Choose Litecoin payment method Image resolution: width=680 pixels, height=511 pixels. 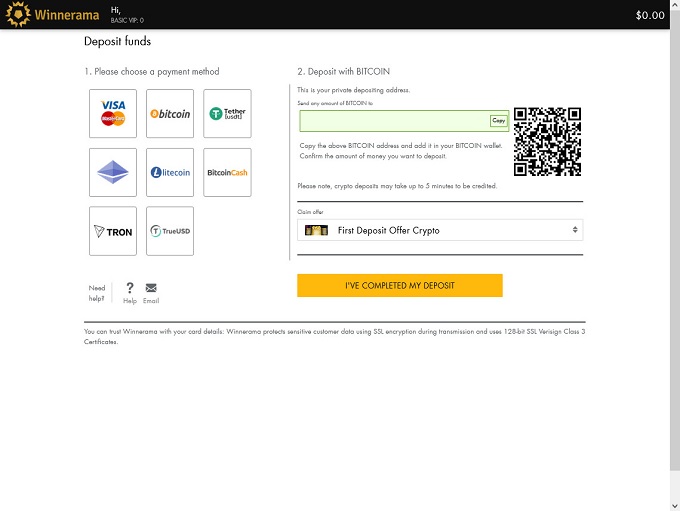(170, 172)
